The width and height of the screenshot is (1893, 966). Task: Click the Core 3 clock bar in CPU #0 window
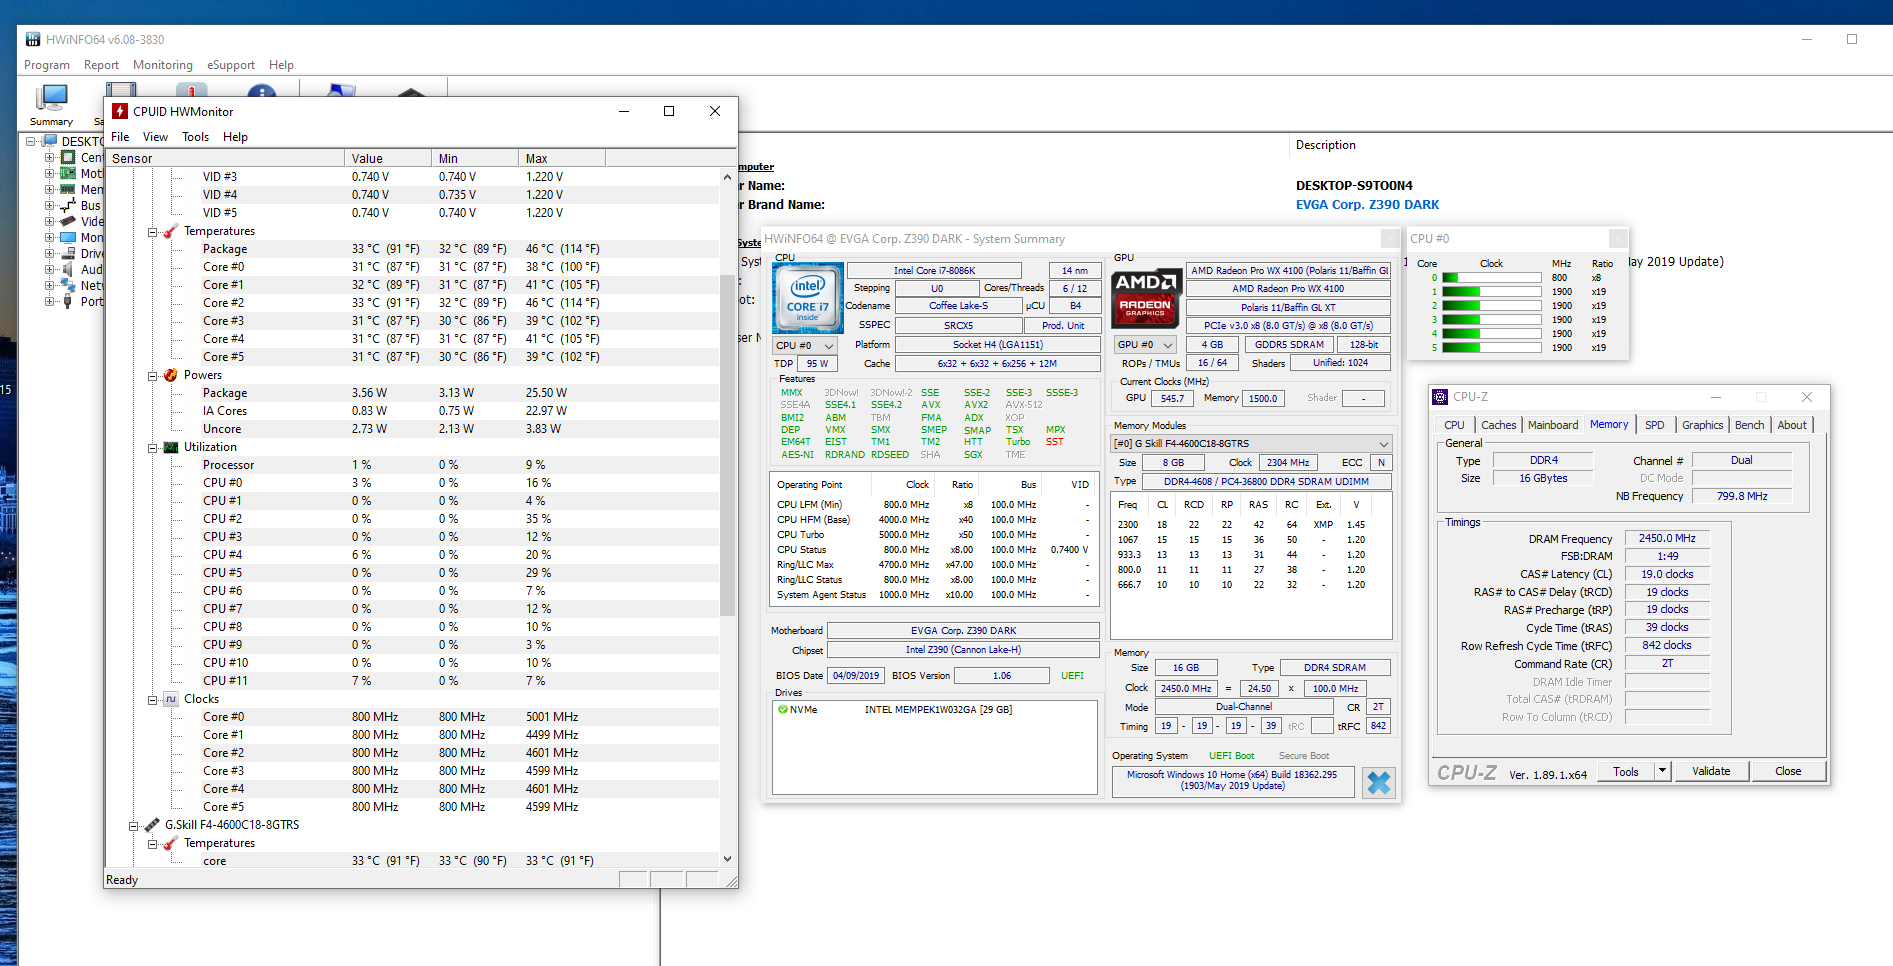coord(1491,320)
